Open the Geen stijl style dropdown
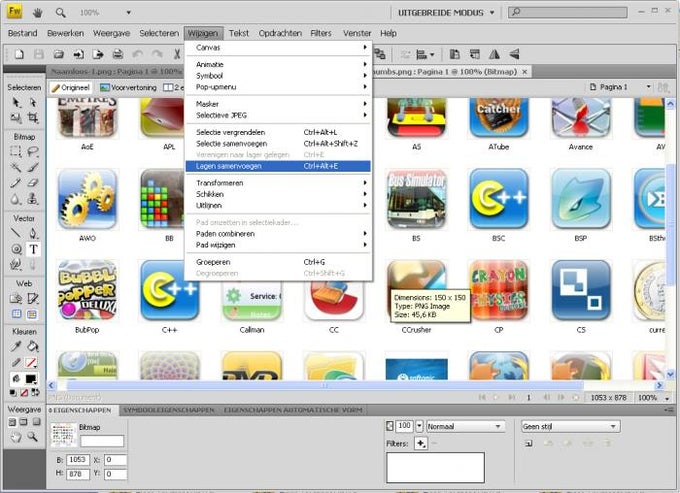Viewport: 680px width, 493px height. click(x=570, y=426)
